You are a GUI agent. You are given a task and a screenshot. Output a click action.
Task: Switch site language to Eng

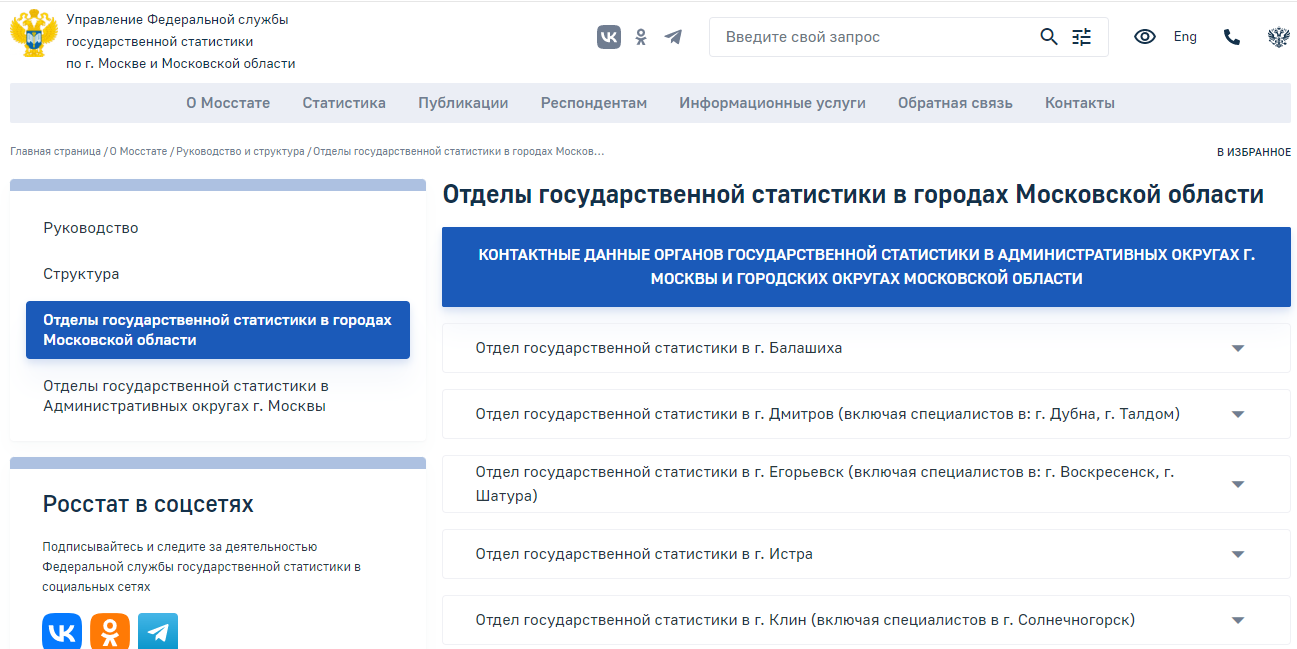(x=1185, y=37)
